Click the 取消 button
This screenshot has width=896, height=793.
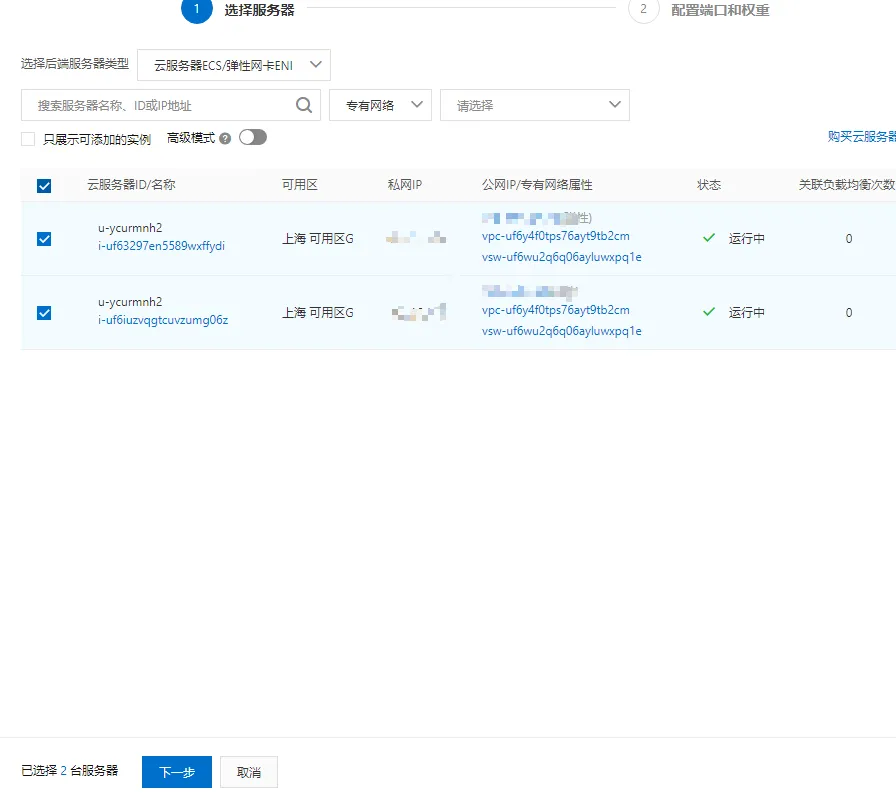[249, 772]
